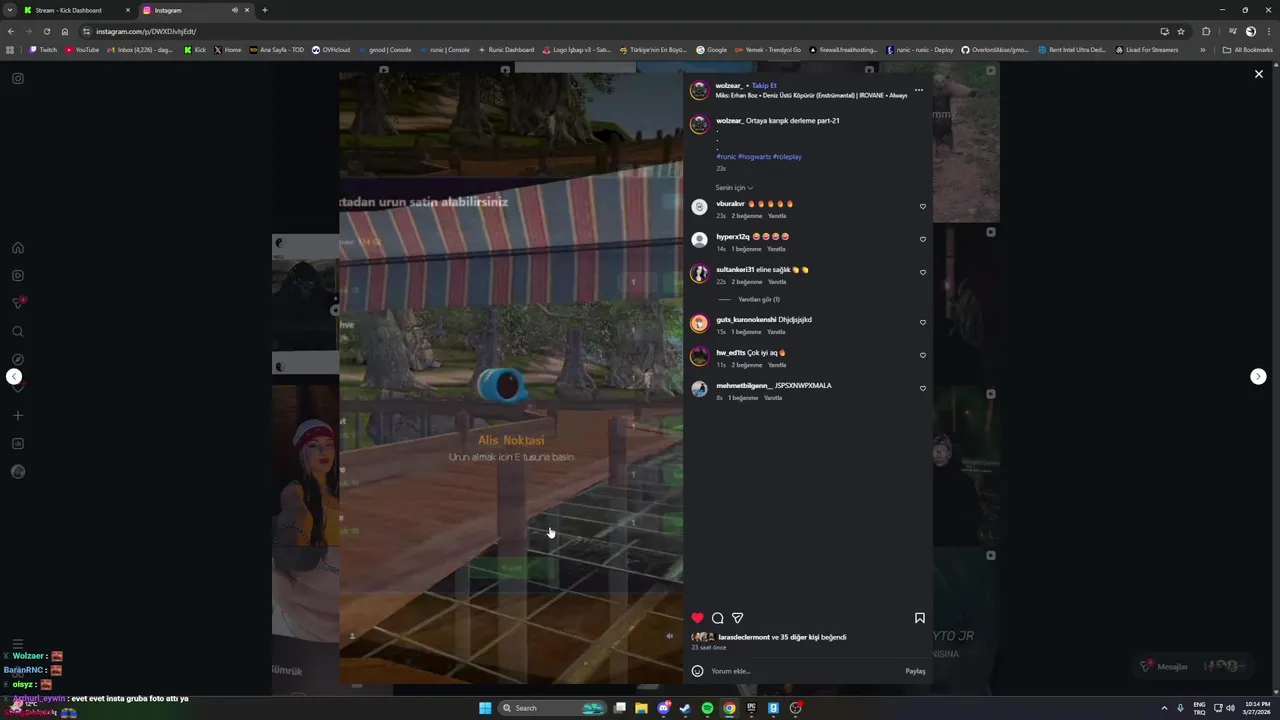This screenshot has width=1280, height=720.
Task: Like vburakvr's comment
Action: click(x=922, y=207)
